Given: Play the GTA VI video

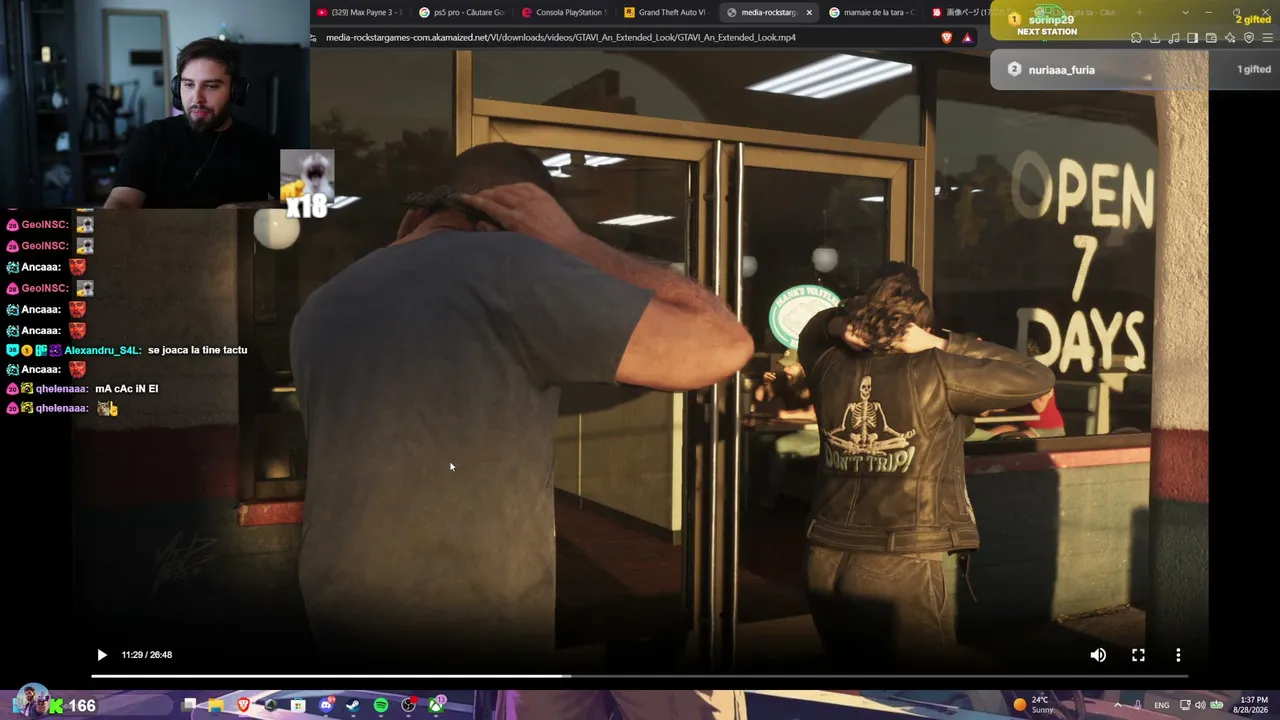Looking at the screenshot, I should pos(101,655).
